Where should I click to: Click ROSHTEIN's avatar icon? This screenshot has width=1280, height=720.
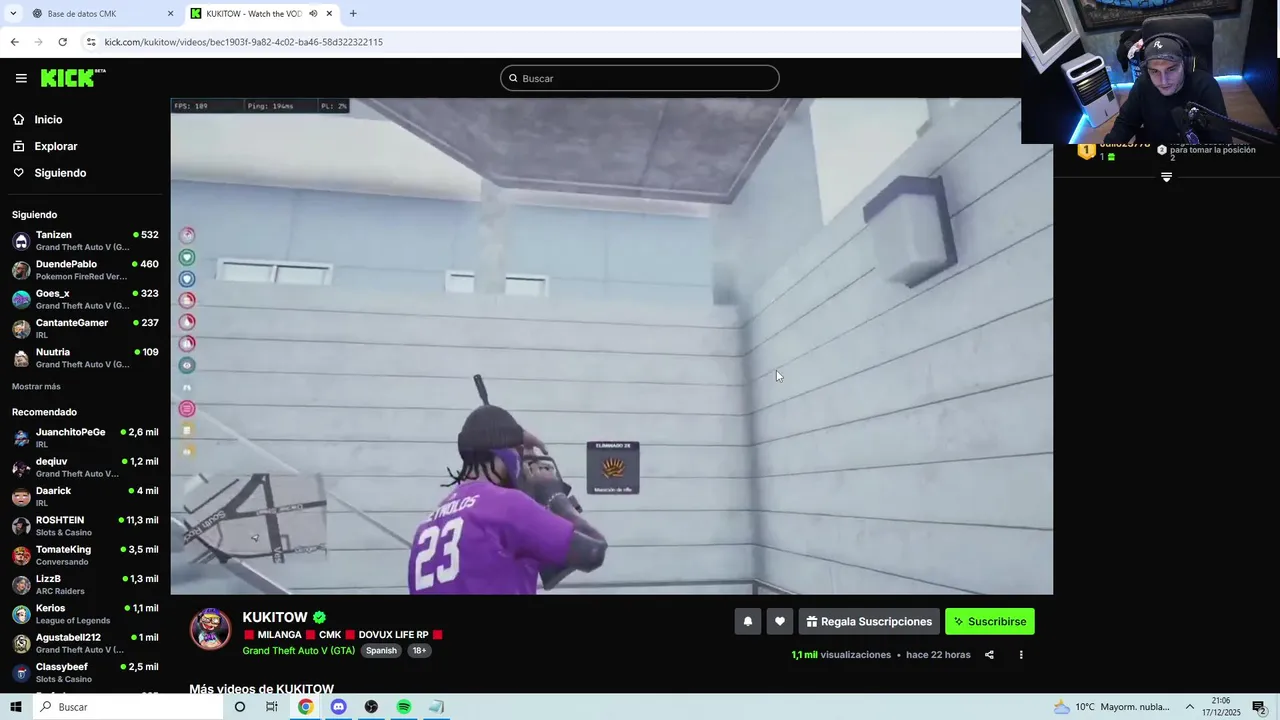(21, 526)
